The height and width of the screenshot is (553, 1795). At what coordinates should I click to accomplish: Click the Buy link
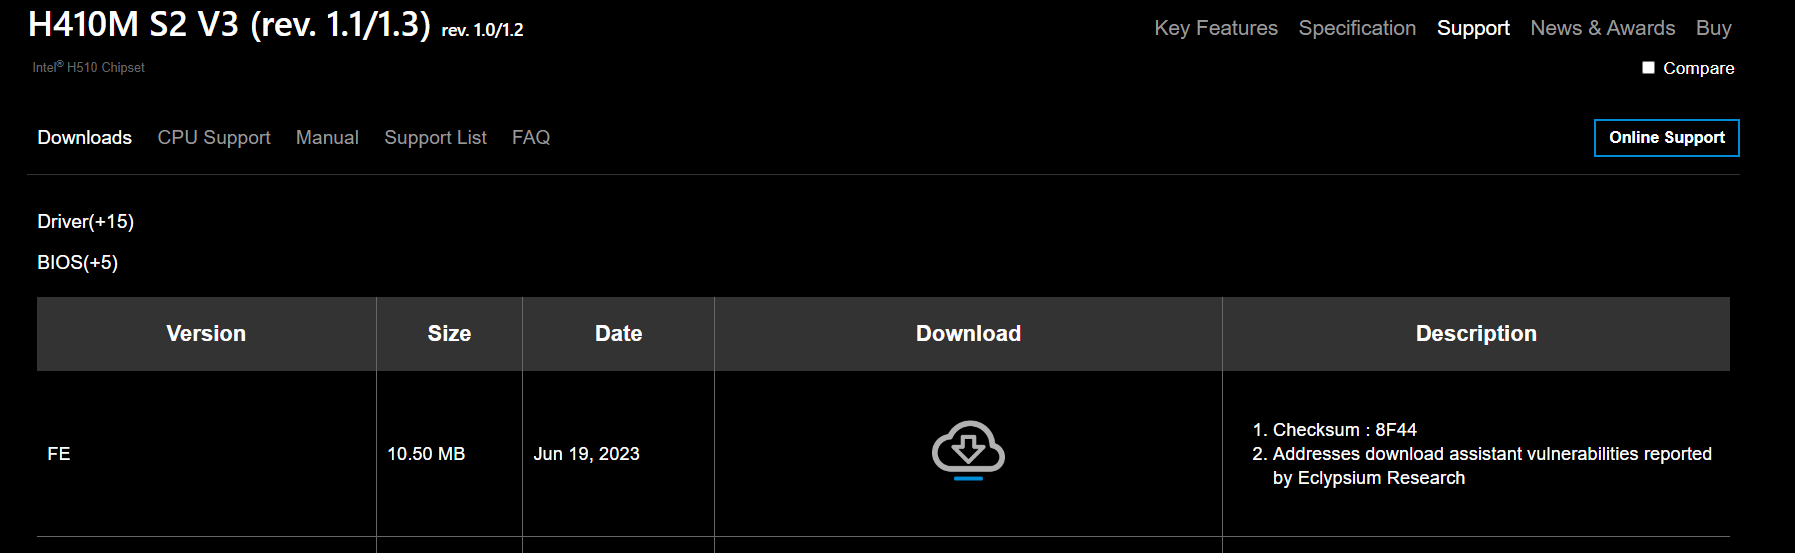(x=1714, y=28)
